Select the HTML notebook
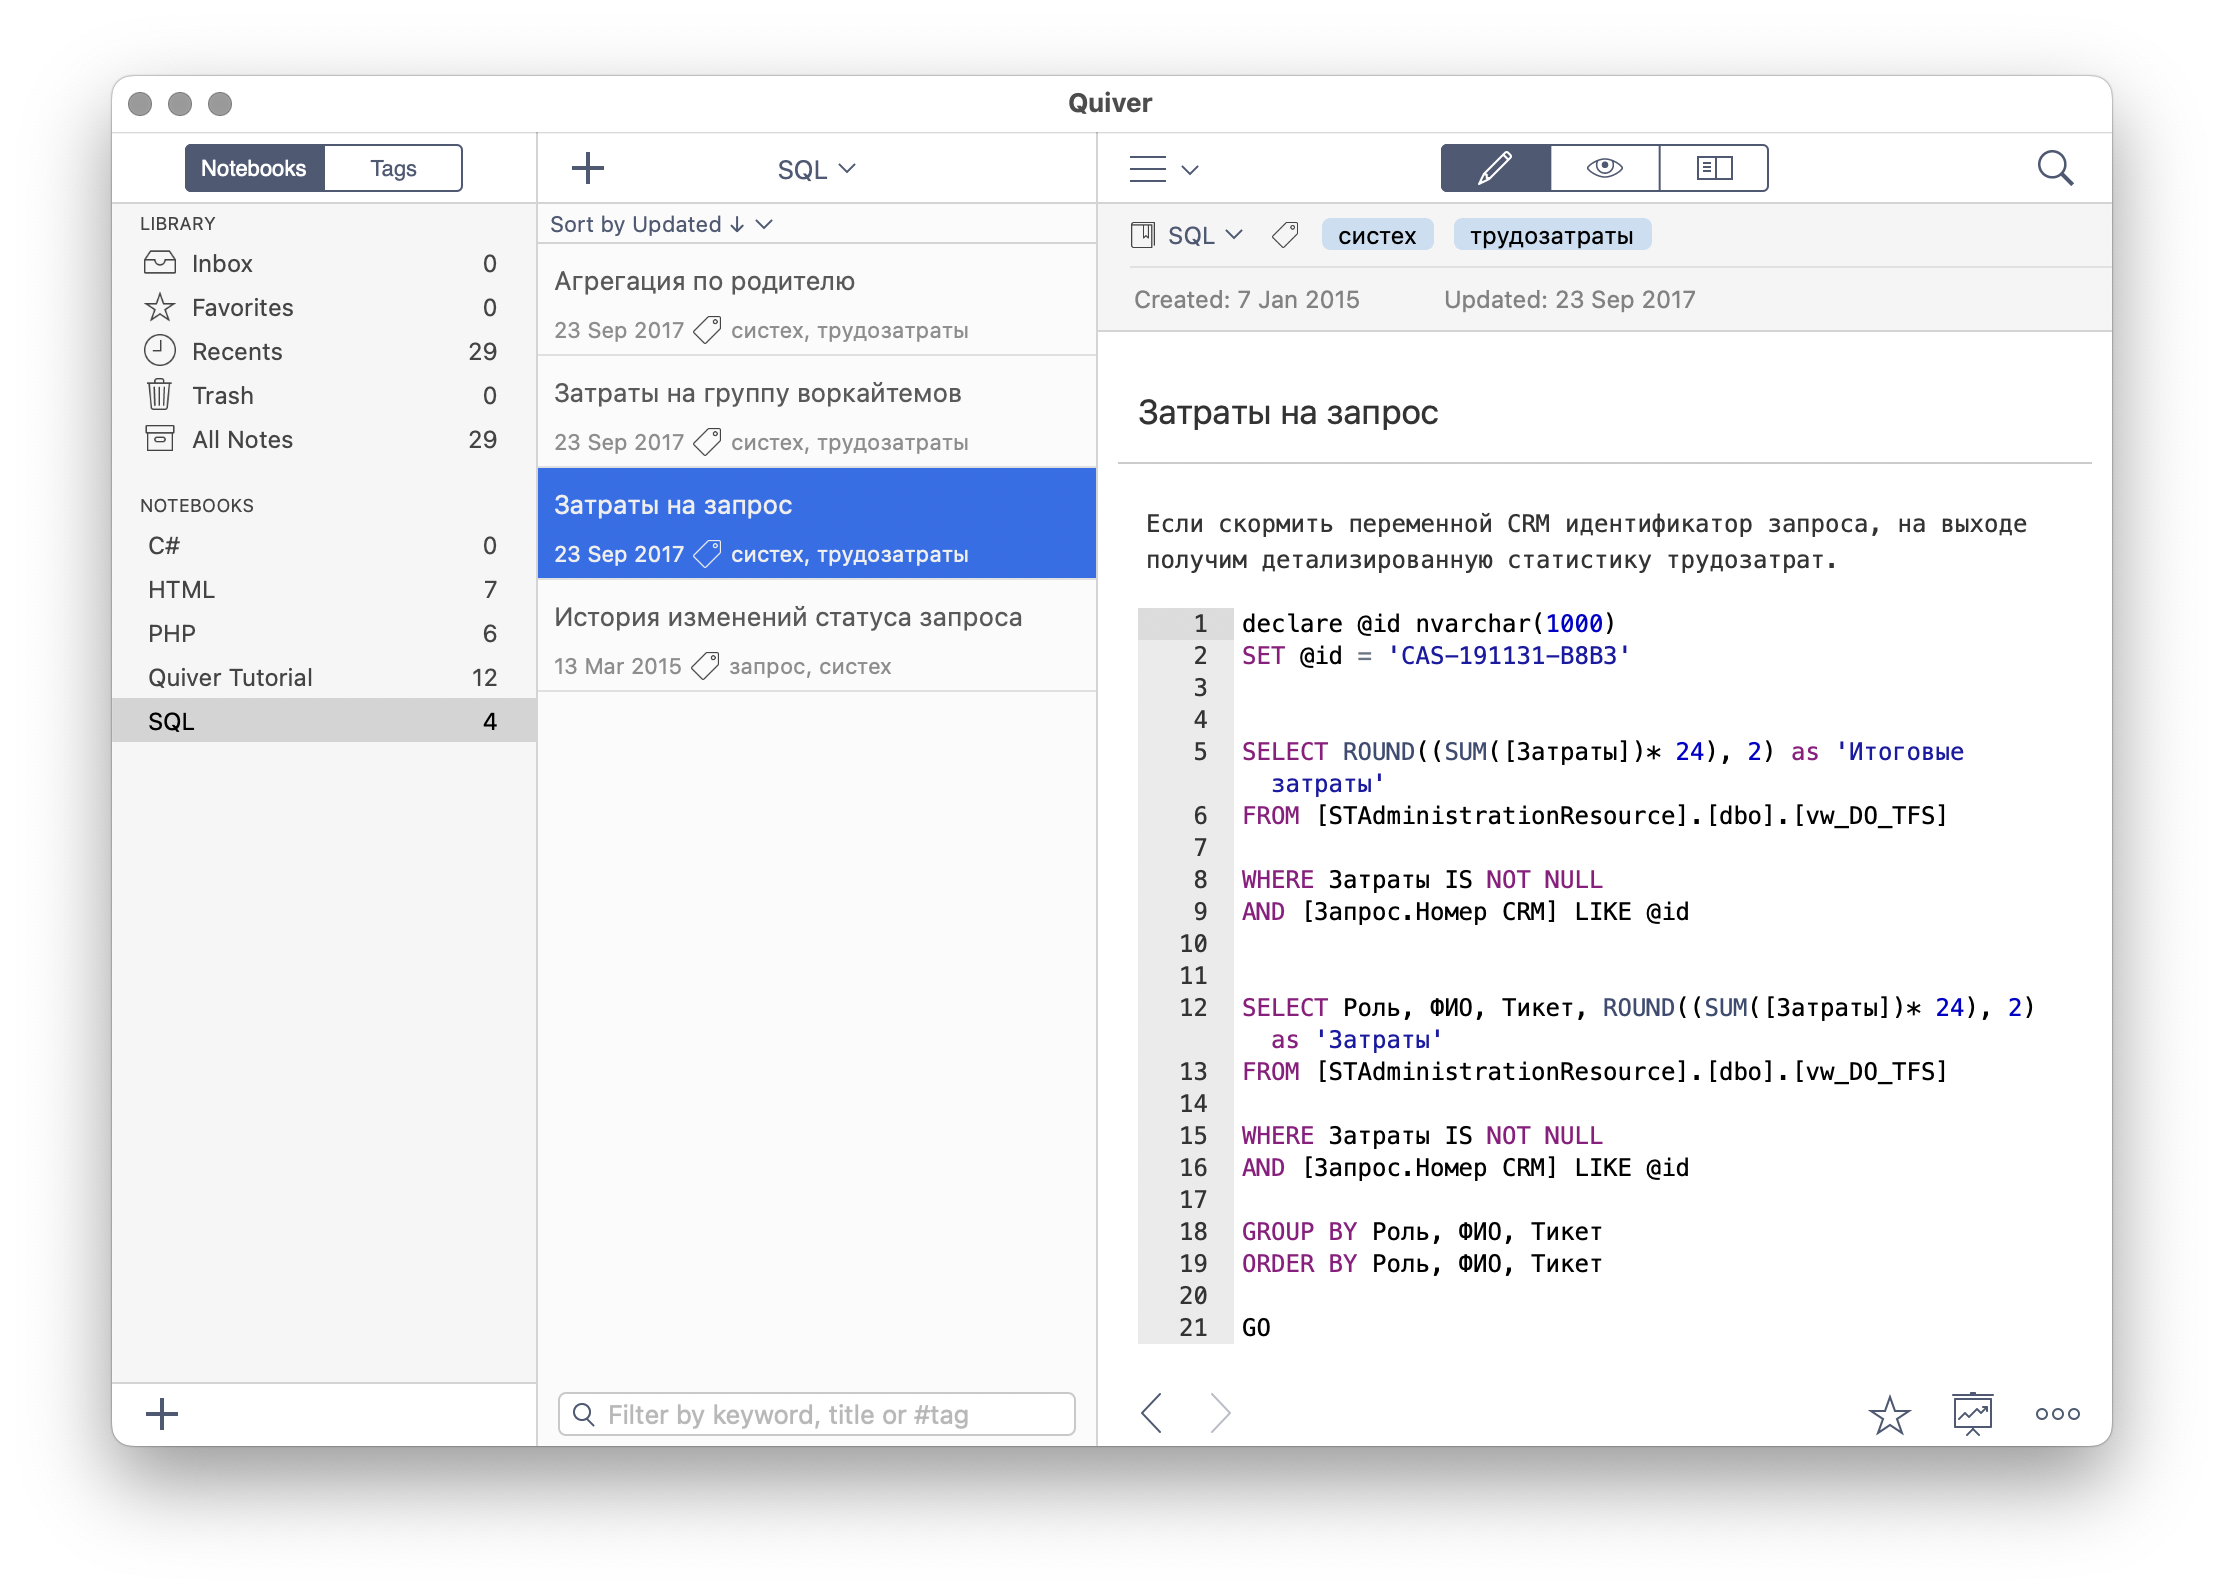Image resolution: width=2224 pixels, height=1594 pixels. tap(324, 589)
